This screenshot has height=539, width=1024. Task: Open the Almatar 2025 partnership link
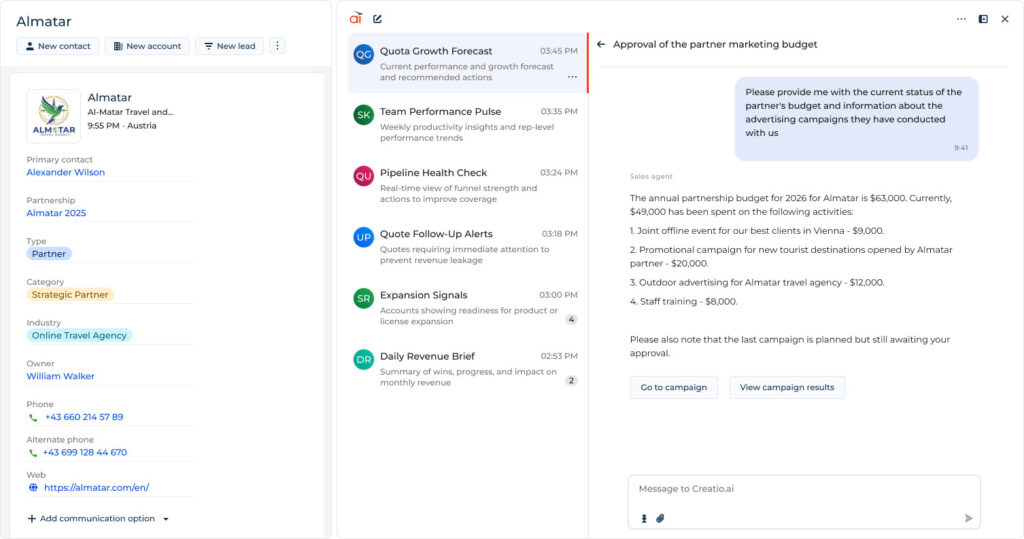click(x=56, y=213)
